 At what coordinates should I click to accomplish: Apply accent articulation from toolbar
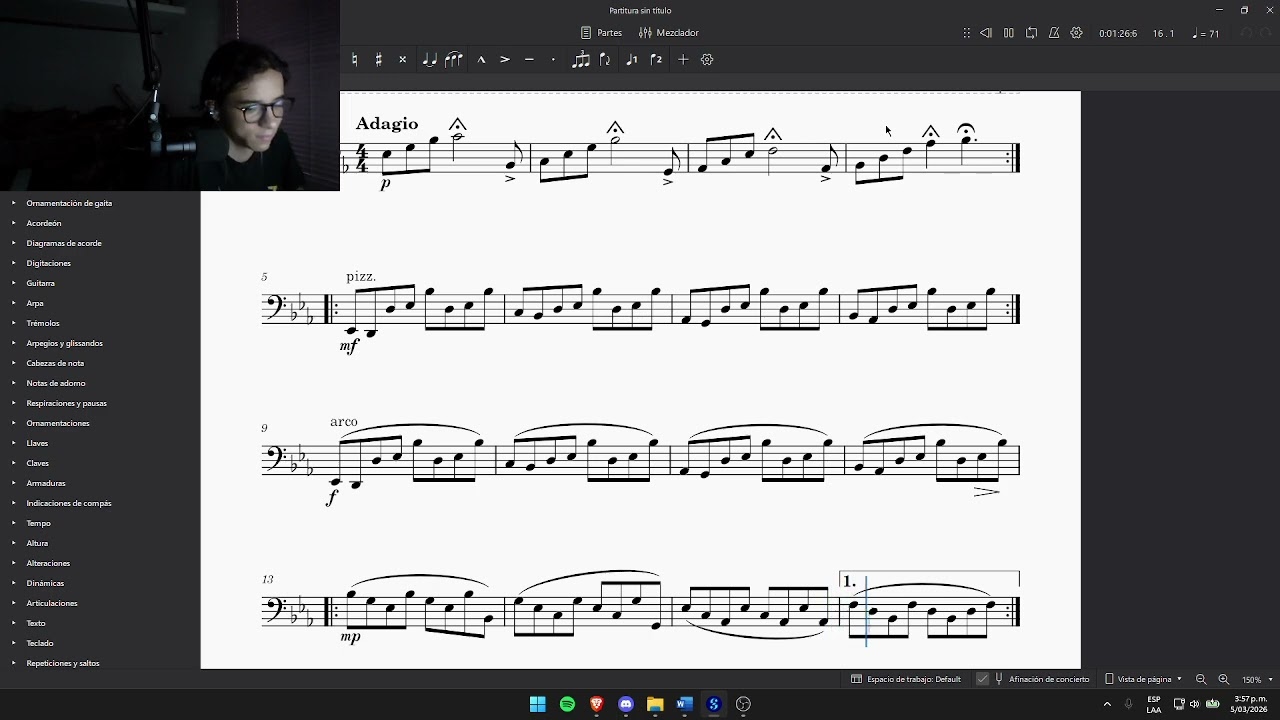coord(505,60)
